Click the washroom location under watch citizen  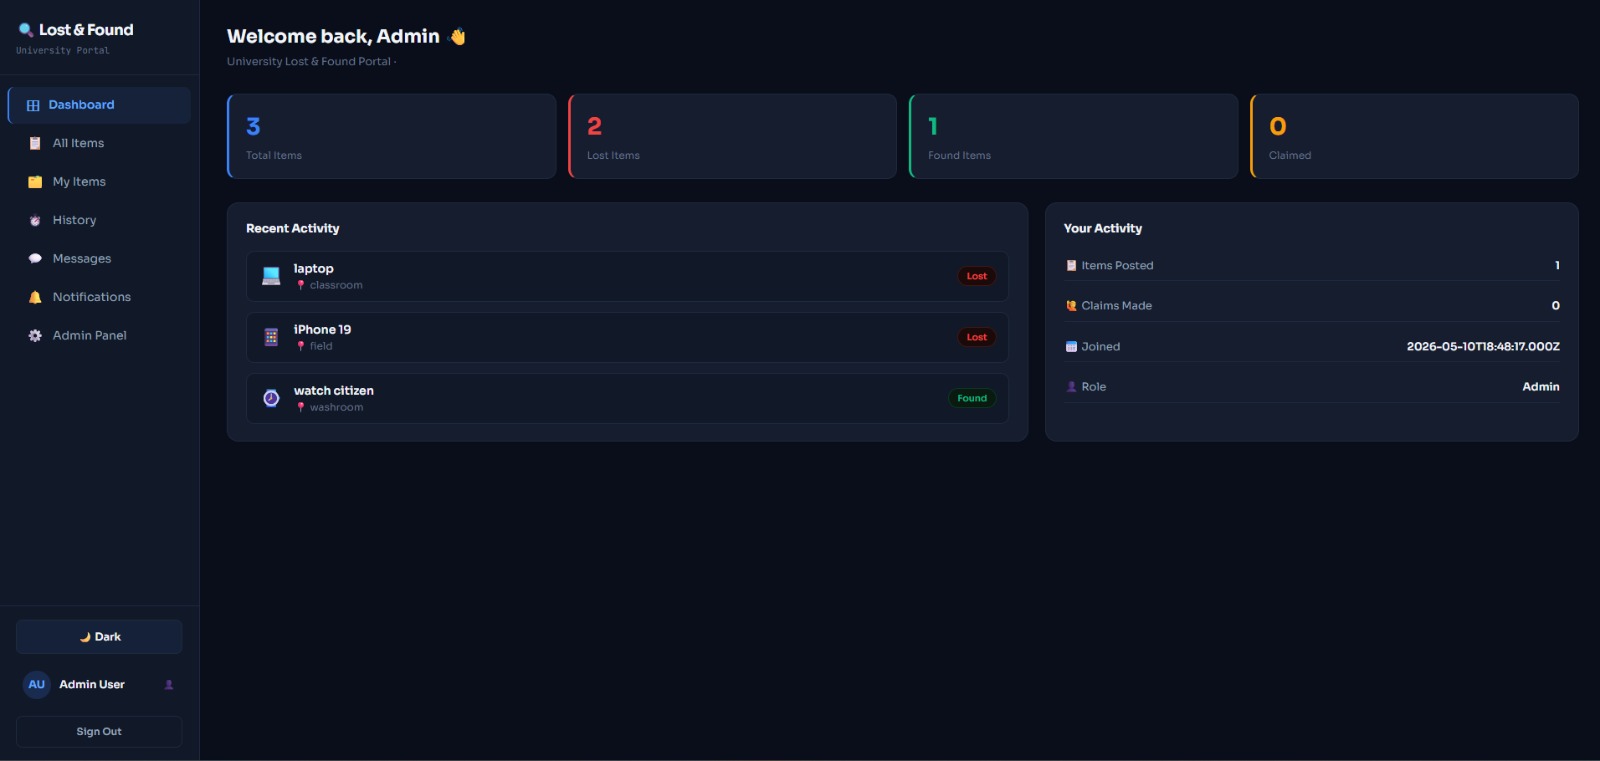pyautogui.click(x=337, y=407)
